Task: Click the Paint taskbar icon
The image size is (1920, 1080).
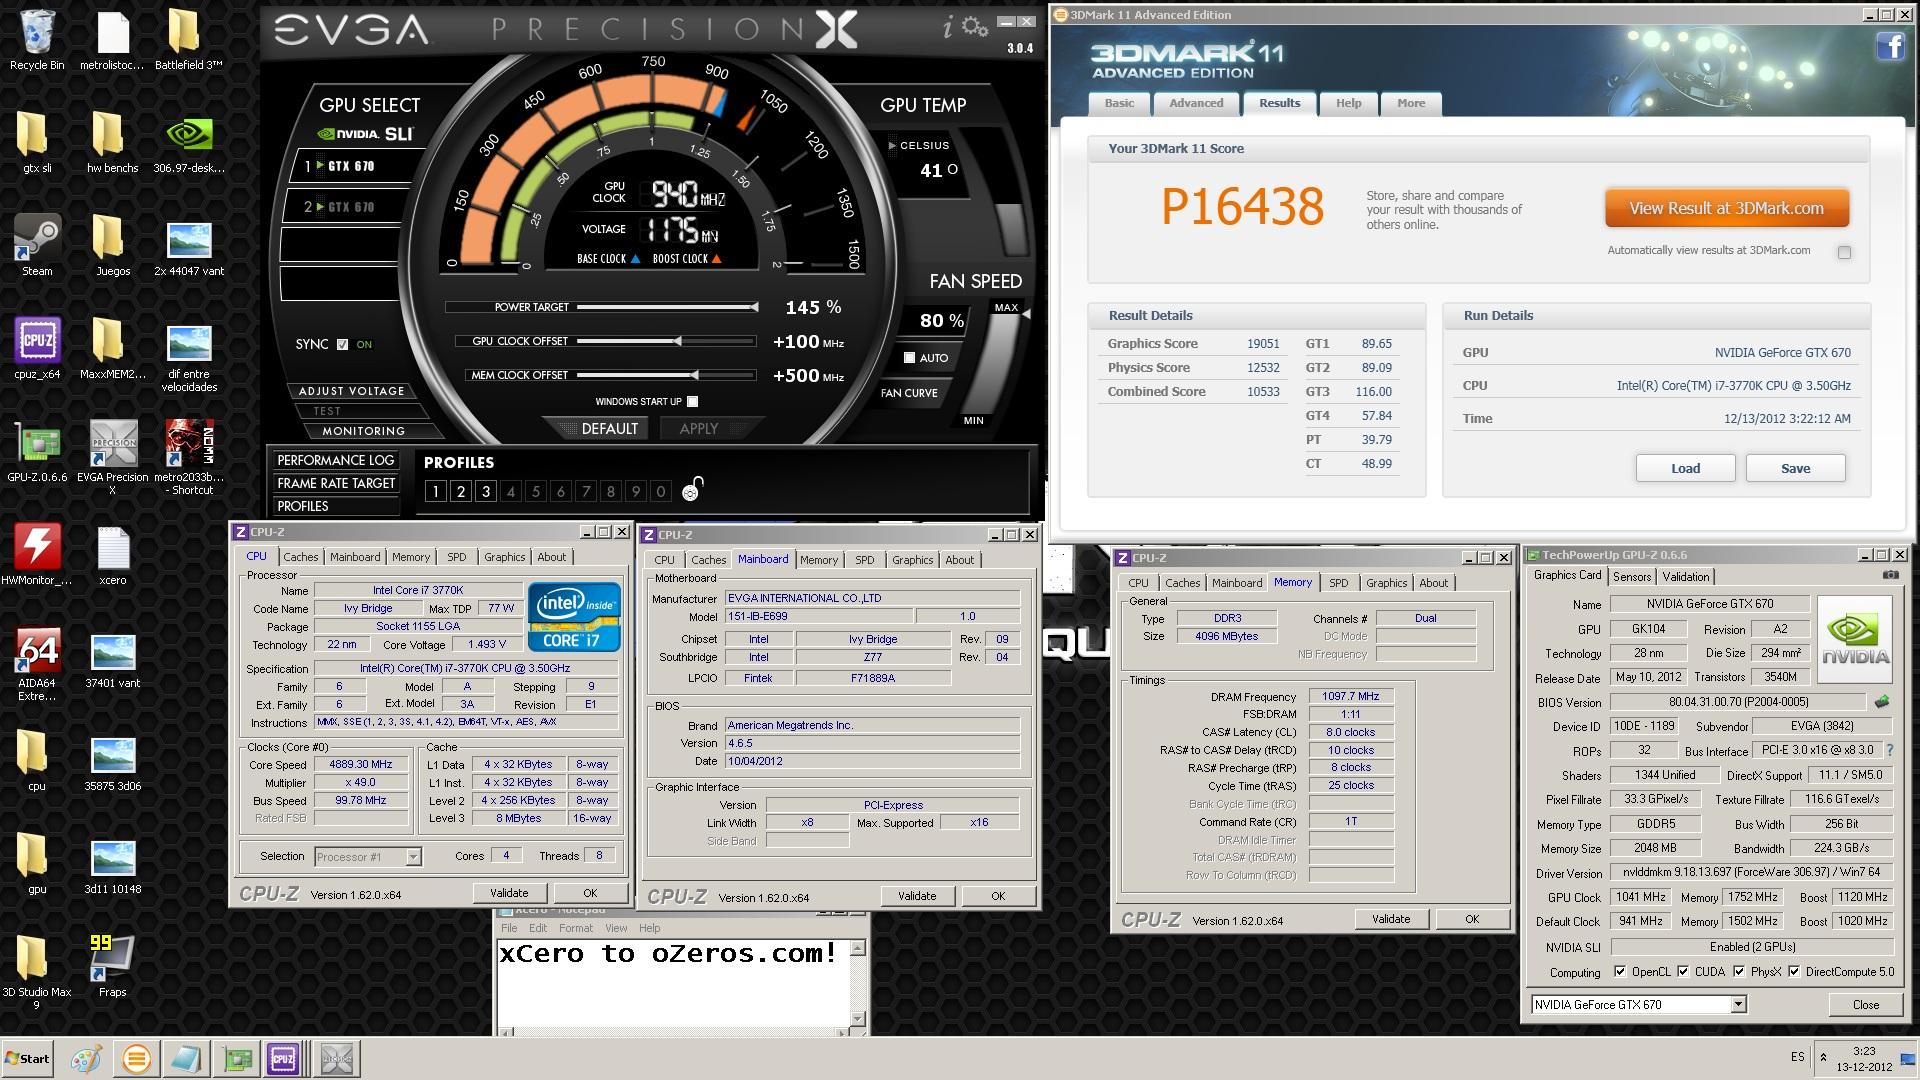Action: (86, 1058)
